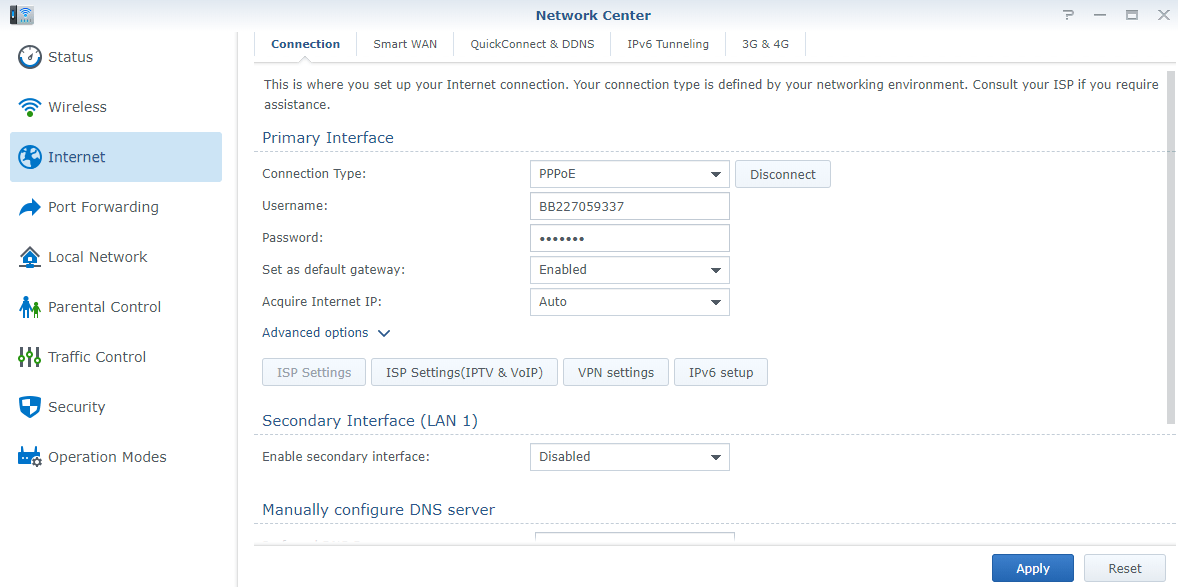
Task: Click the Operation Modes router icon
Action: pos(31,457)
